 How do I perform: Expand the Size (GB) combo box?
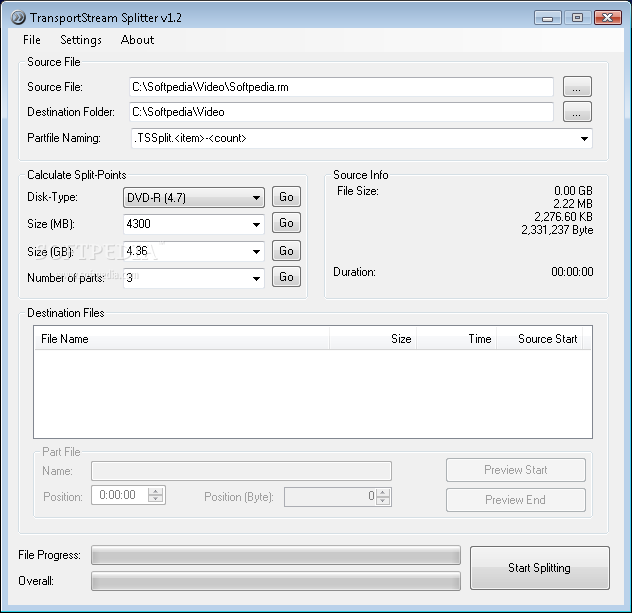pyautogui.click(x=256, y=252)
